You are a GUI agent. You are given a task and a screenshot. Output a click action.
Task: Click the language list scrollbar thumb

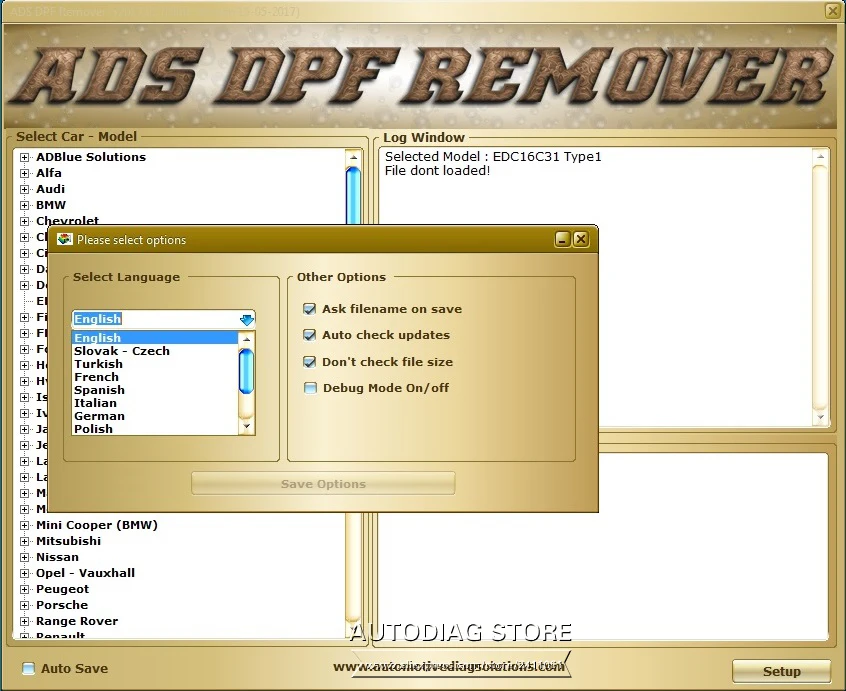(x=246, y=371)
